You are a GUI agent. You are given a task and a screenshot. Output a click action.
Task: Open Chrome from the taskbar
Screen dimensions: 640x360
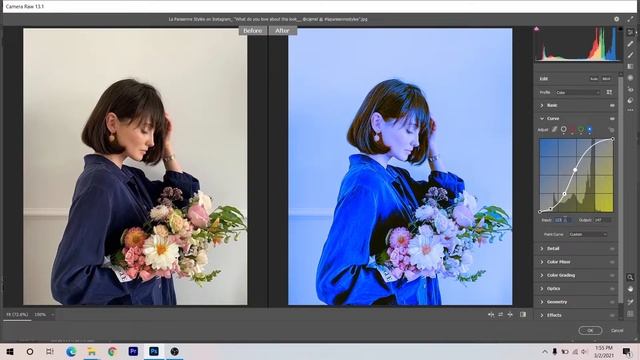tap(112, 351)
